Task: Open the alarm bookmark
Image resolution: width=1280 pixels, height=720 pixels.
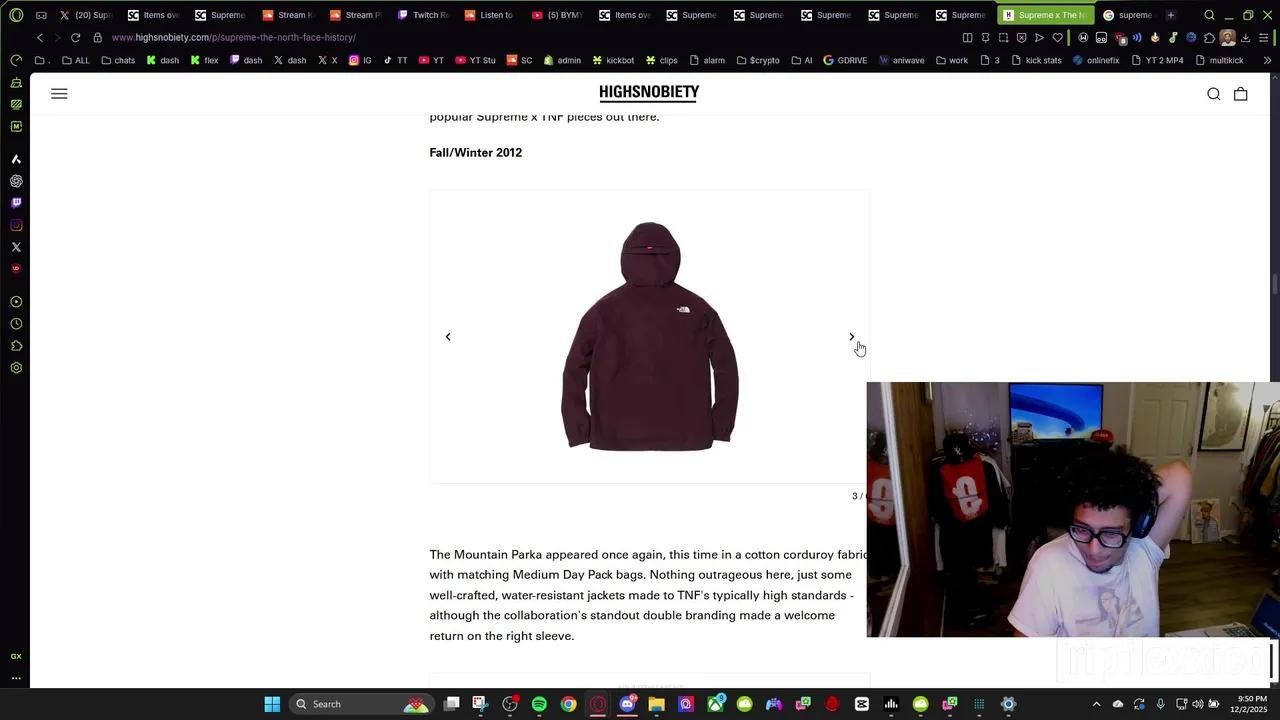Action: (706, 60)
